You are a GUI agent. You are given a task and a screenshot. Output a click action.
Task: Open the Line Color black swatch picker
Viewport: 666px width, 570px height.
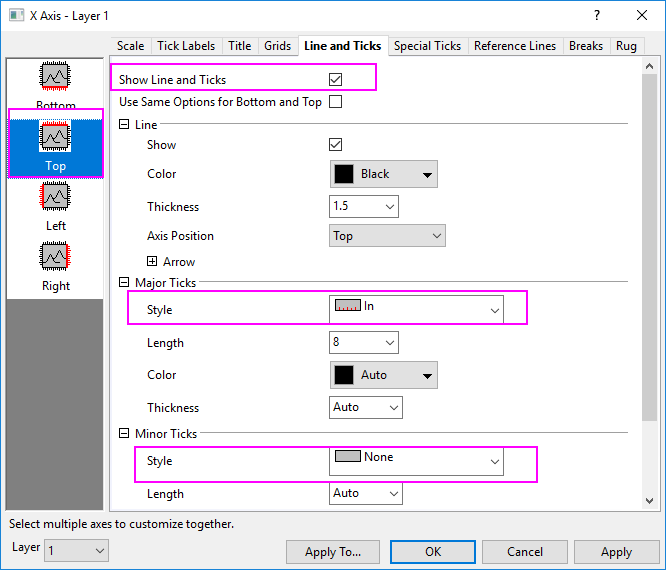pyautogui.click(x=384, y=174)
